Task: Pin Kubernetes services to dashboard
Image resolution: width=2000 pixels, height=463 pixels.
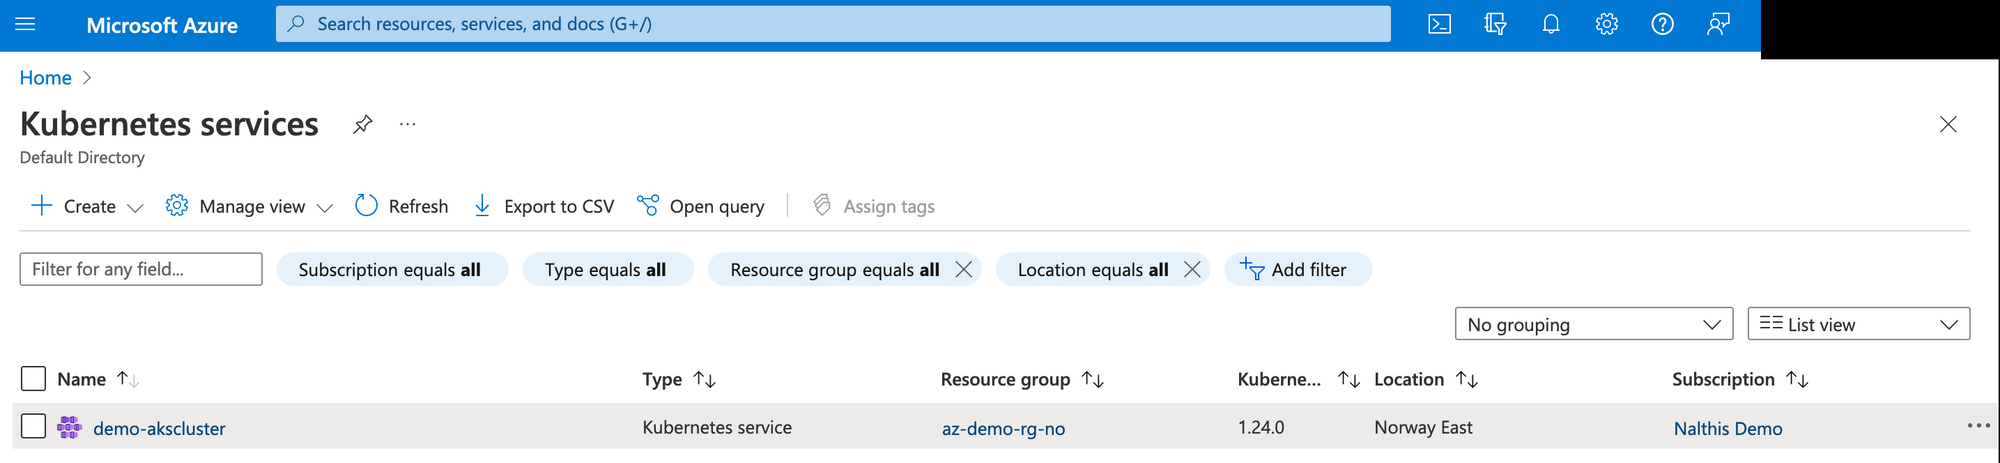Action: coord(363,124)
